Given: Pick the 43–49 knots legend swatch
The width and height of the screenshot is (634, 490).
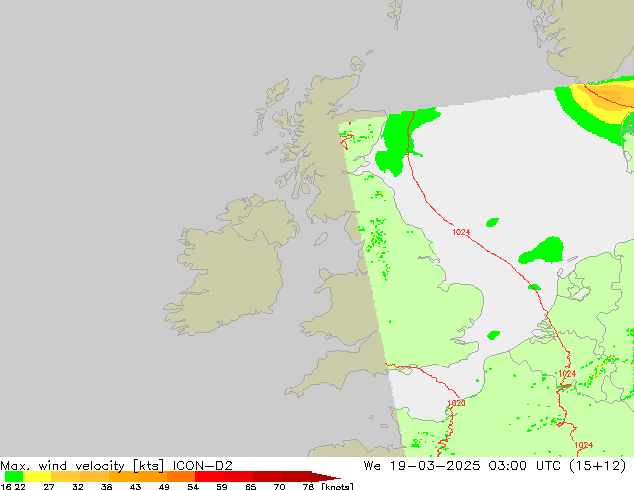Looking at the screenshot, I should click(152, 477).
